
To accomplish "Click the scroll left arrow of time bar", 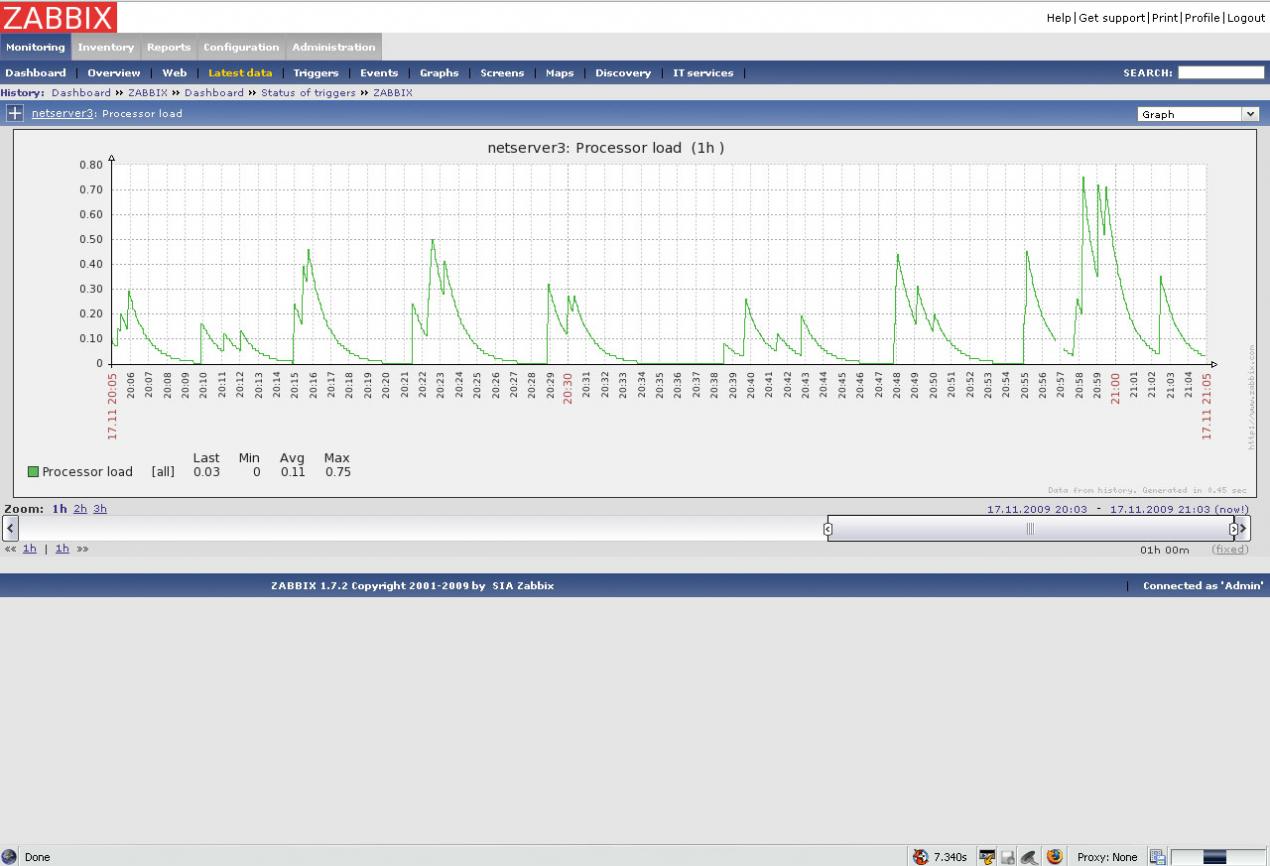I will coord(10,528).
